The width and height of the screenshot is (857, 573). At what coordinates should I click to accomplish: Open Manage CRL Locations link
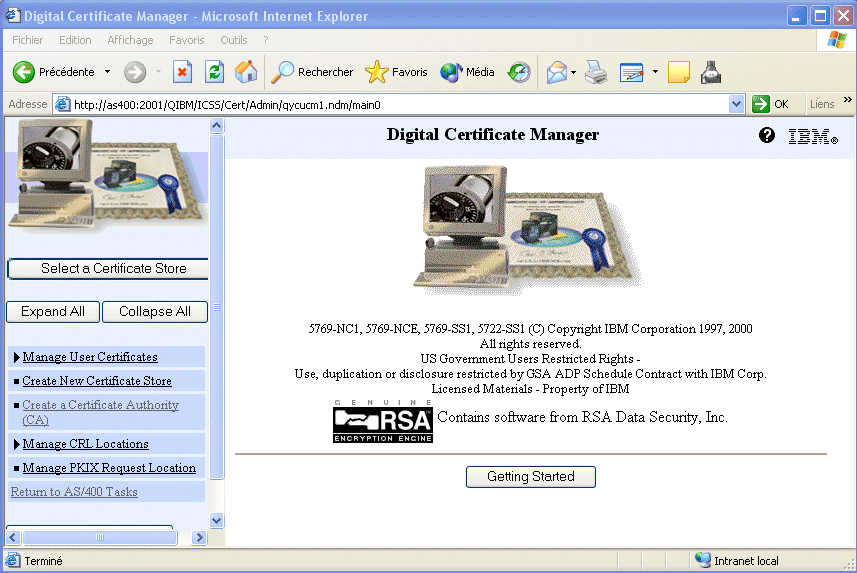tap(85, 444)
